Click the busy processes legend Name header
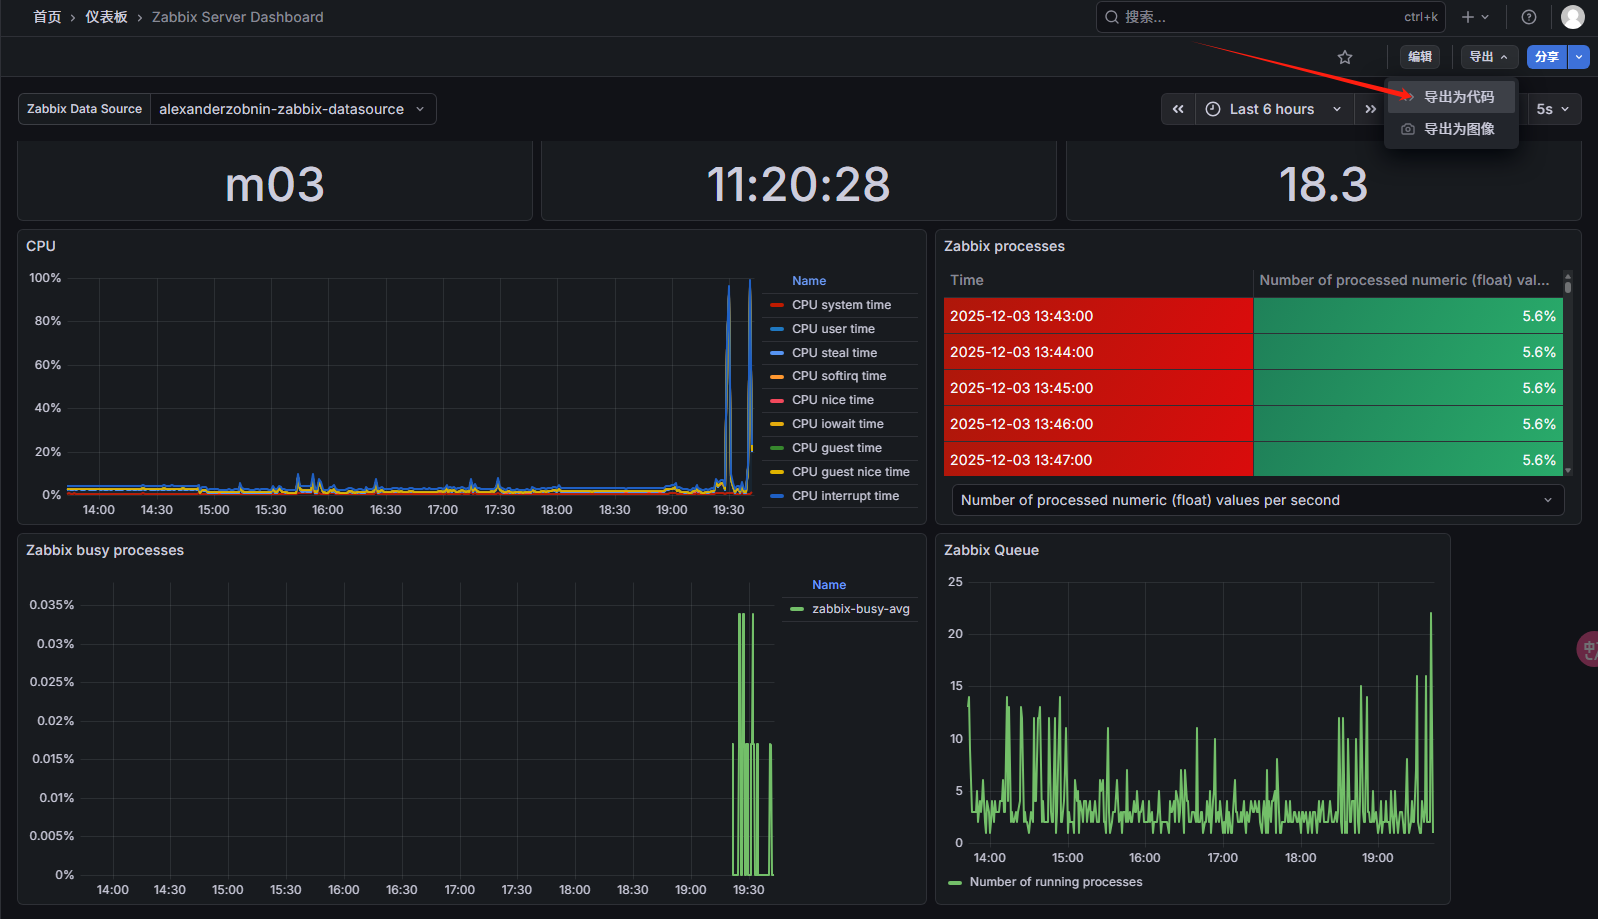This screenshot has height=919, width=1598. coord(829,585)
